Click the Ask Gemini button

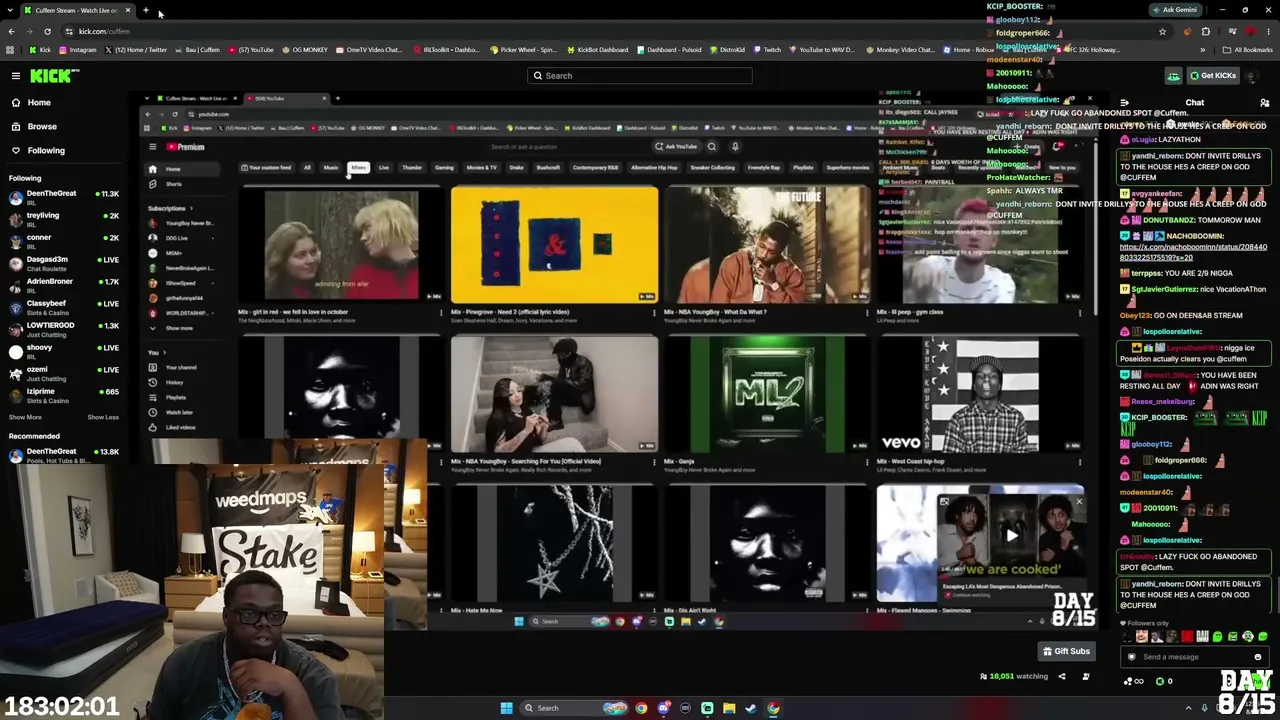coord(1175,10)
